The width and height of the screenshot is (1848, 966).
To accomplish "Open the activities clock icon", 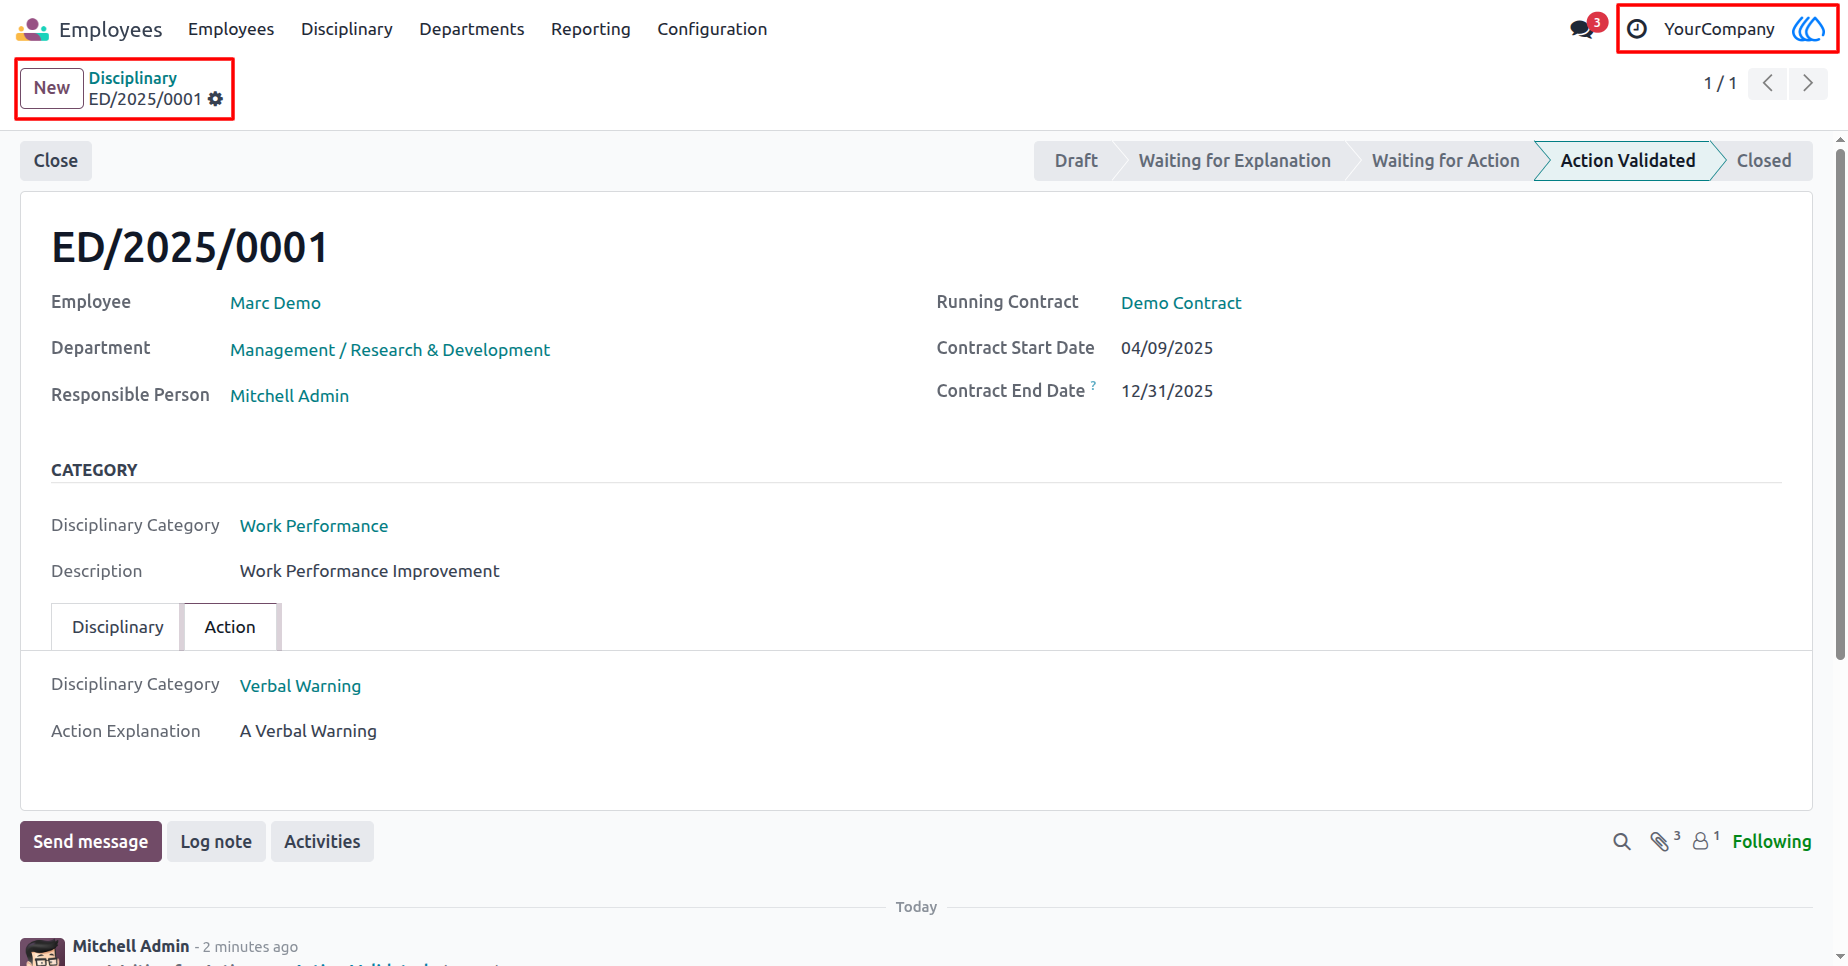I will click(x=1637, y=29).
